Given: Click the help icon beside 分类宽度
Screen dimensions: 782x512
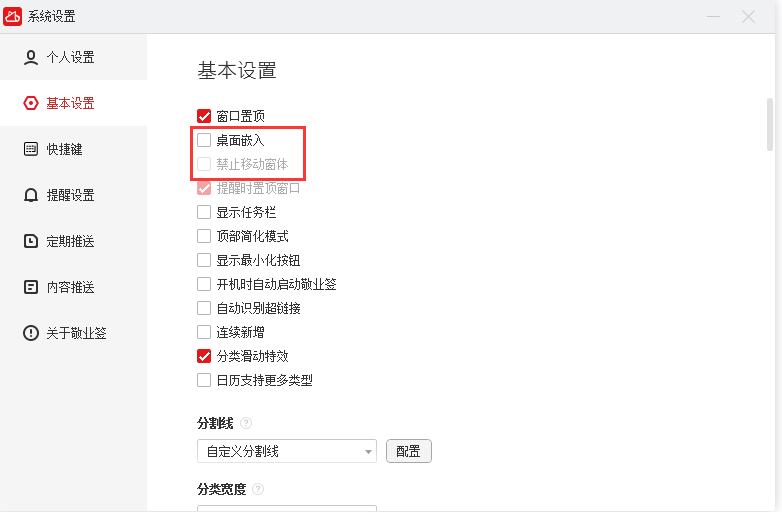Looking at the screenshot, I should point(258,489).
